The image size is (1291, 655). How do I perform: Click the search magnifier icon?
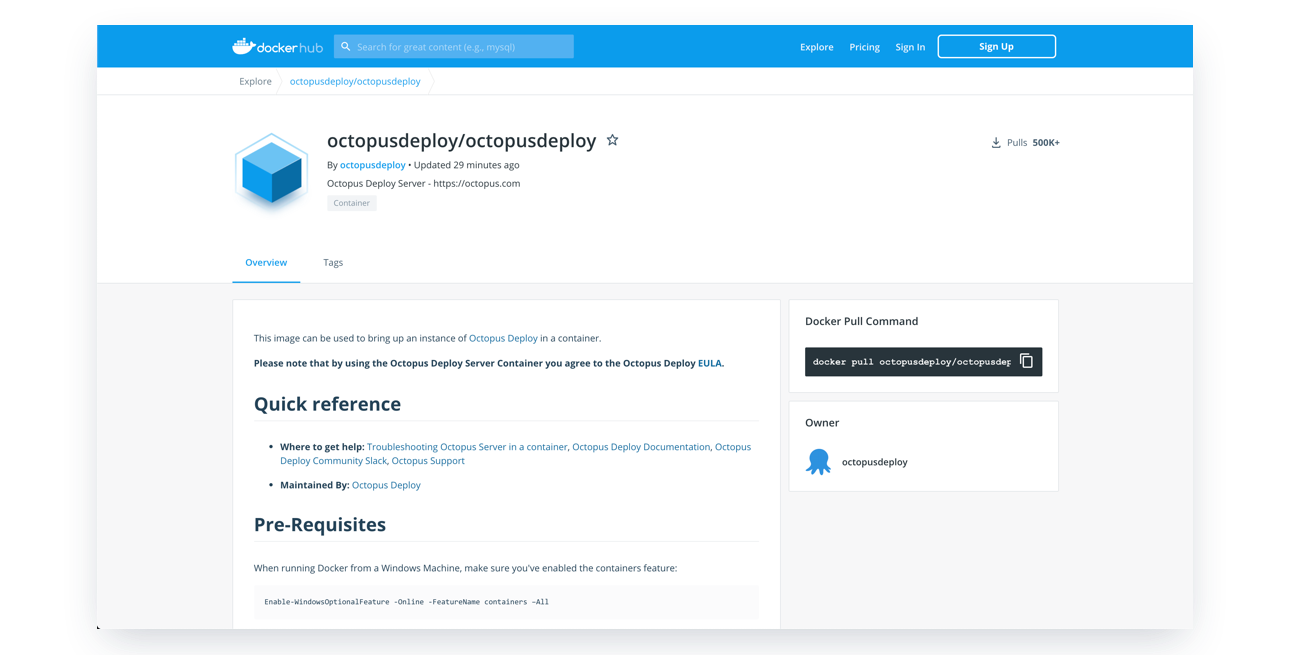[346, 46]
